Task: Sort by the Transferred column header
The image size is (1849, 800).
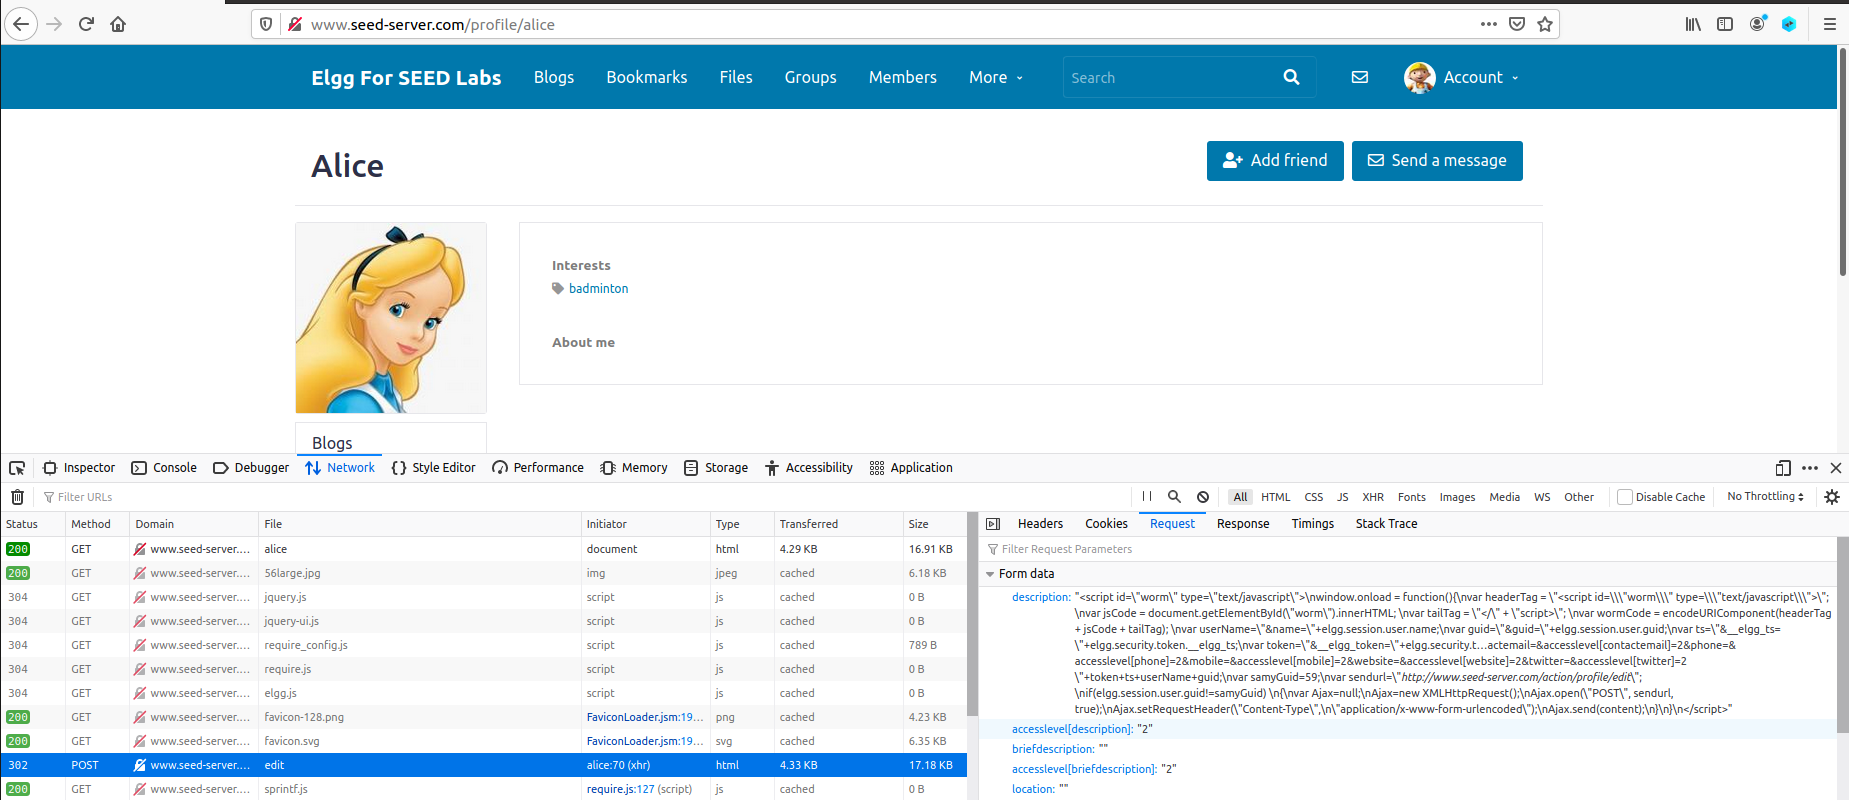Action: [x=838, y=524]
